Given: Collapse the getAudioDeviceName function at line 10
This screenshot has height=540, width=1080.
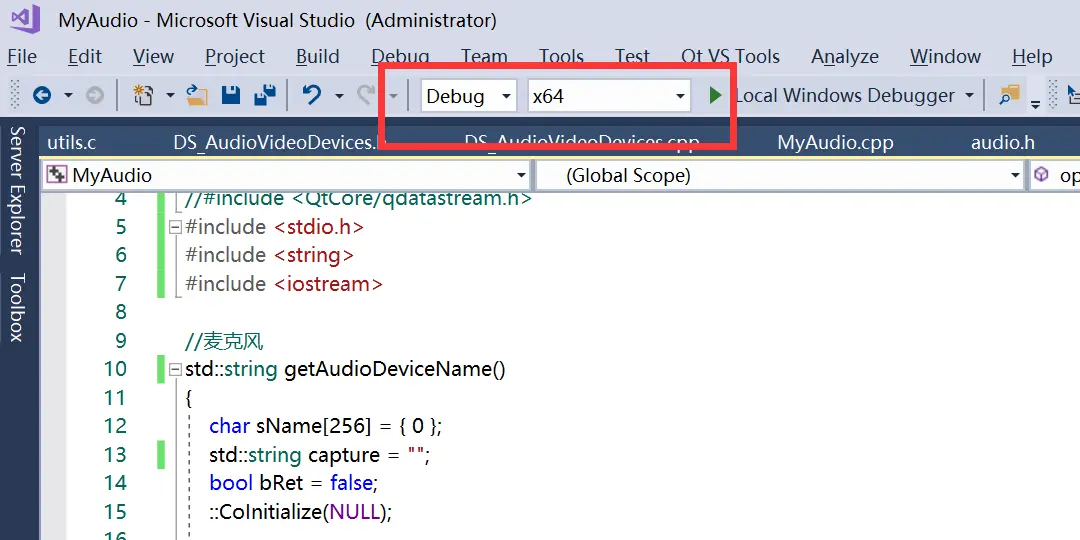Looking at the screenshot, I should 175,369.
